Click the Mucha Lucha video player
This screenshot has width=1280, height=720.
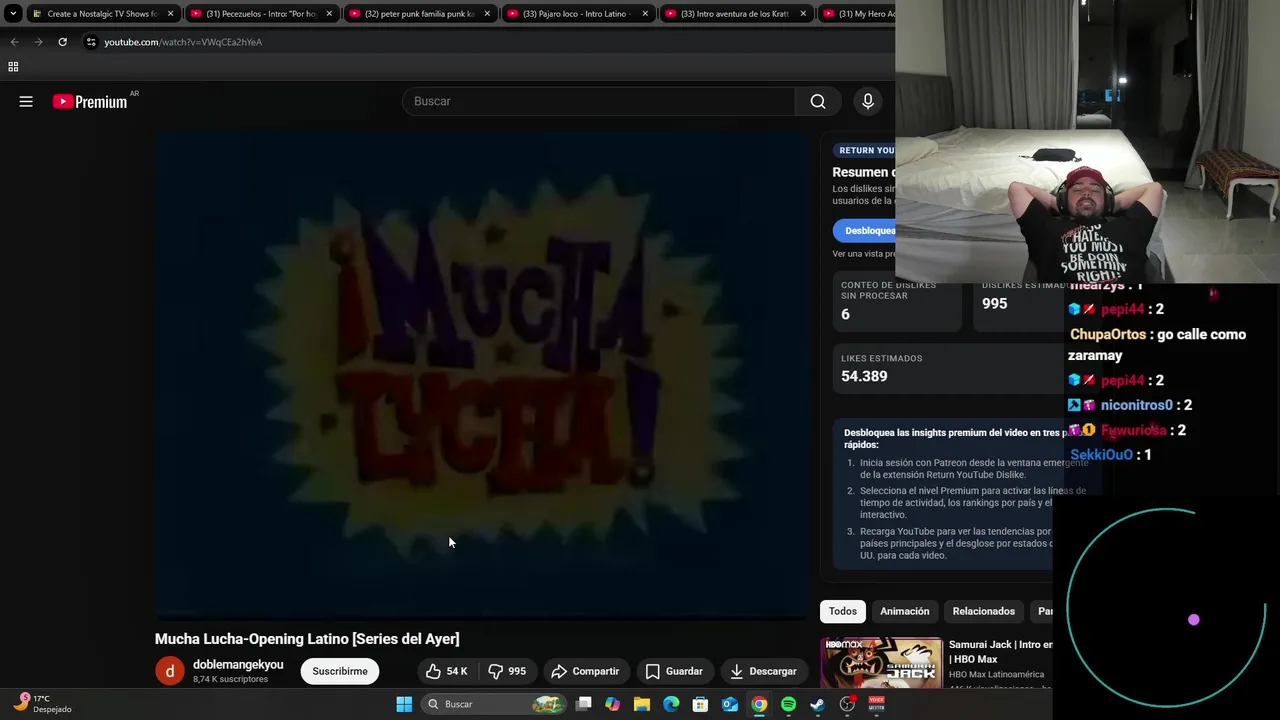point(482,376)
